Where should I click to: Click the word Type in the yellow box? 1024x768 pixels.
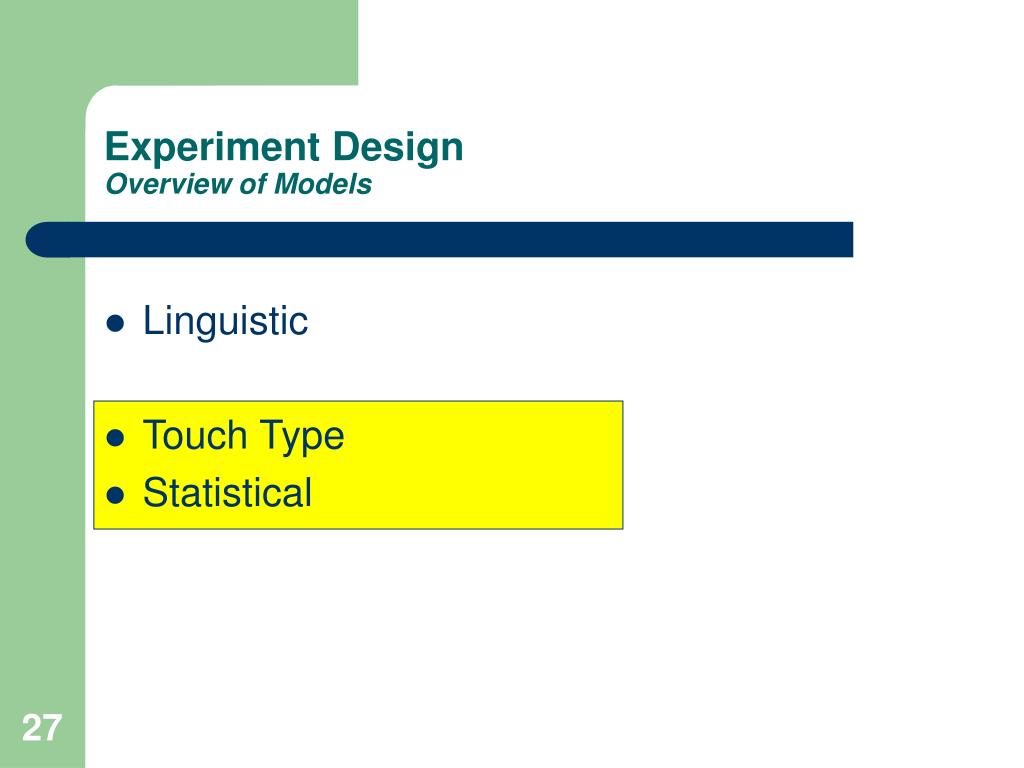[x=302, y=437]
